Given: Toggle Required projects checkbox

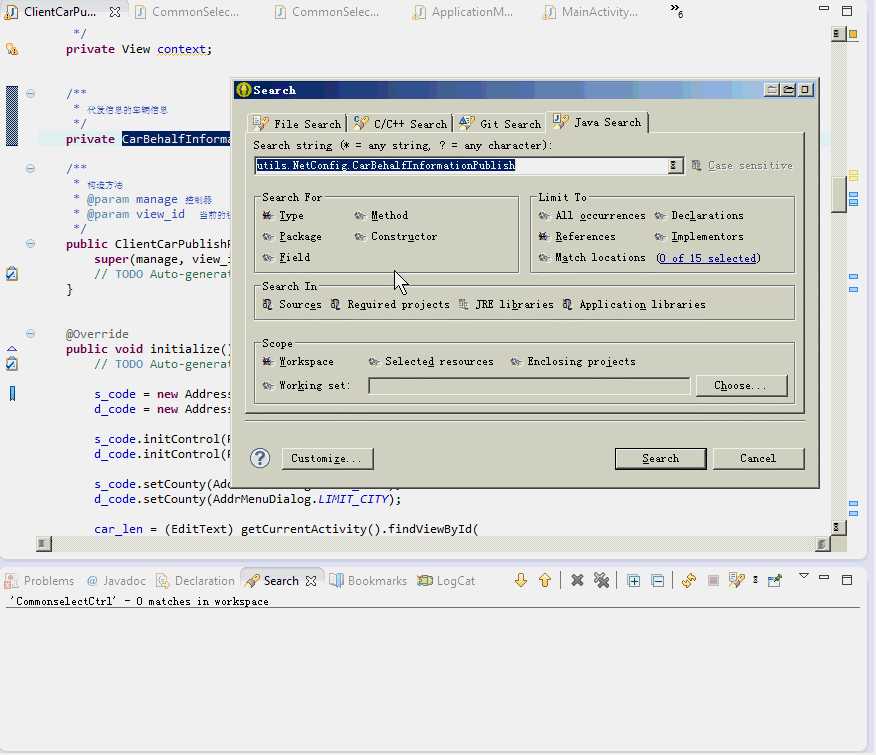Looking at the screenshot, I should pos(390,305).
